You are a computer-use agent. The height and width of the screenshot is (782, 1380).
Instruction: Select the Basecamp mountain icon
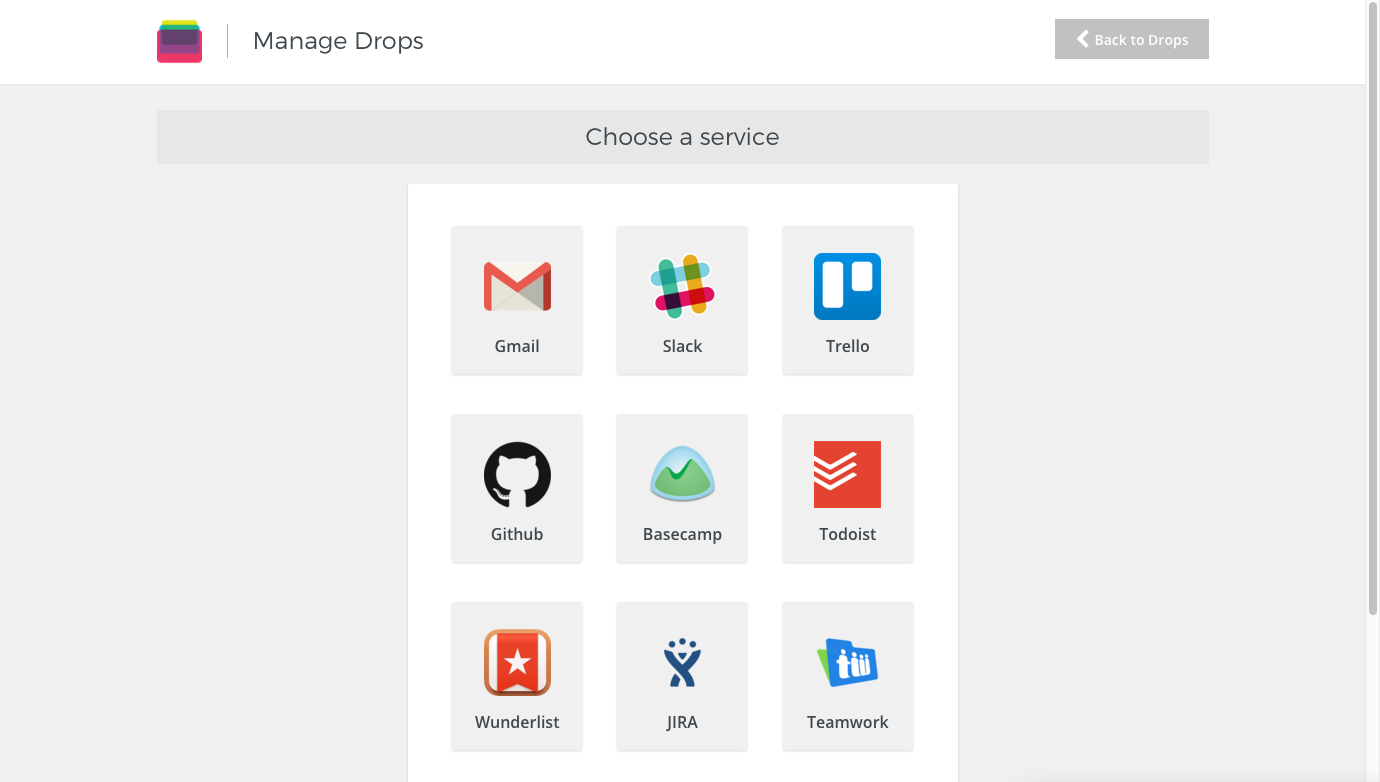click(x=682, y=474)
